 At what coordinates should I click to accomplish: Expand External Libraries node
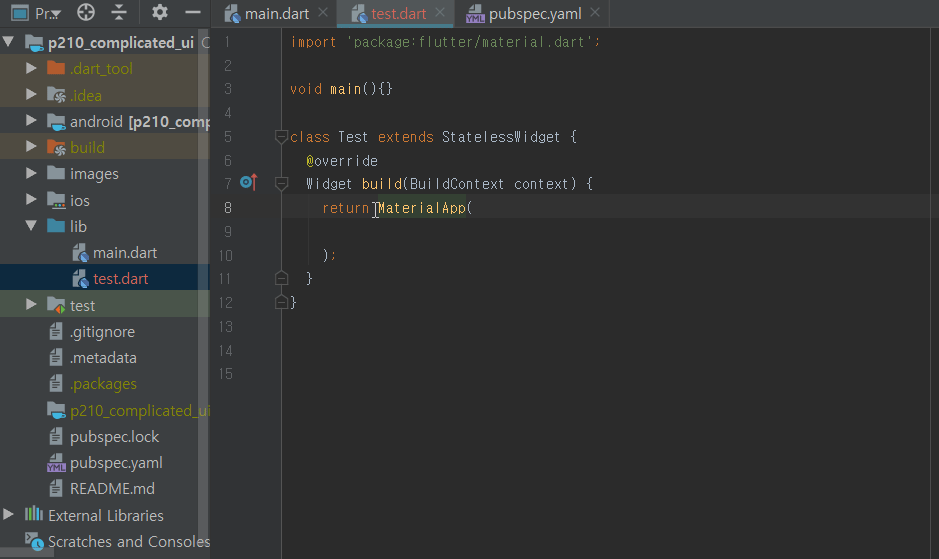pos(8,515)
